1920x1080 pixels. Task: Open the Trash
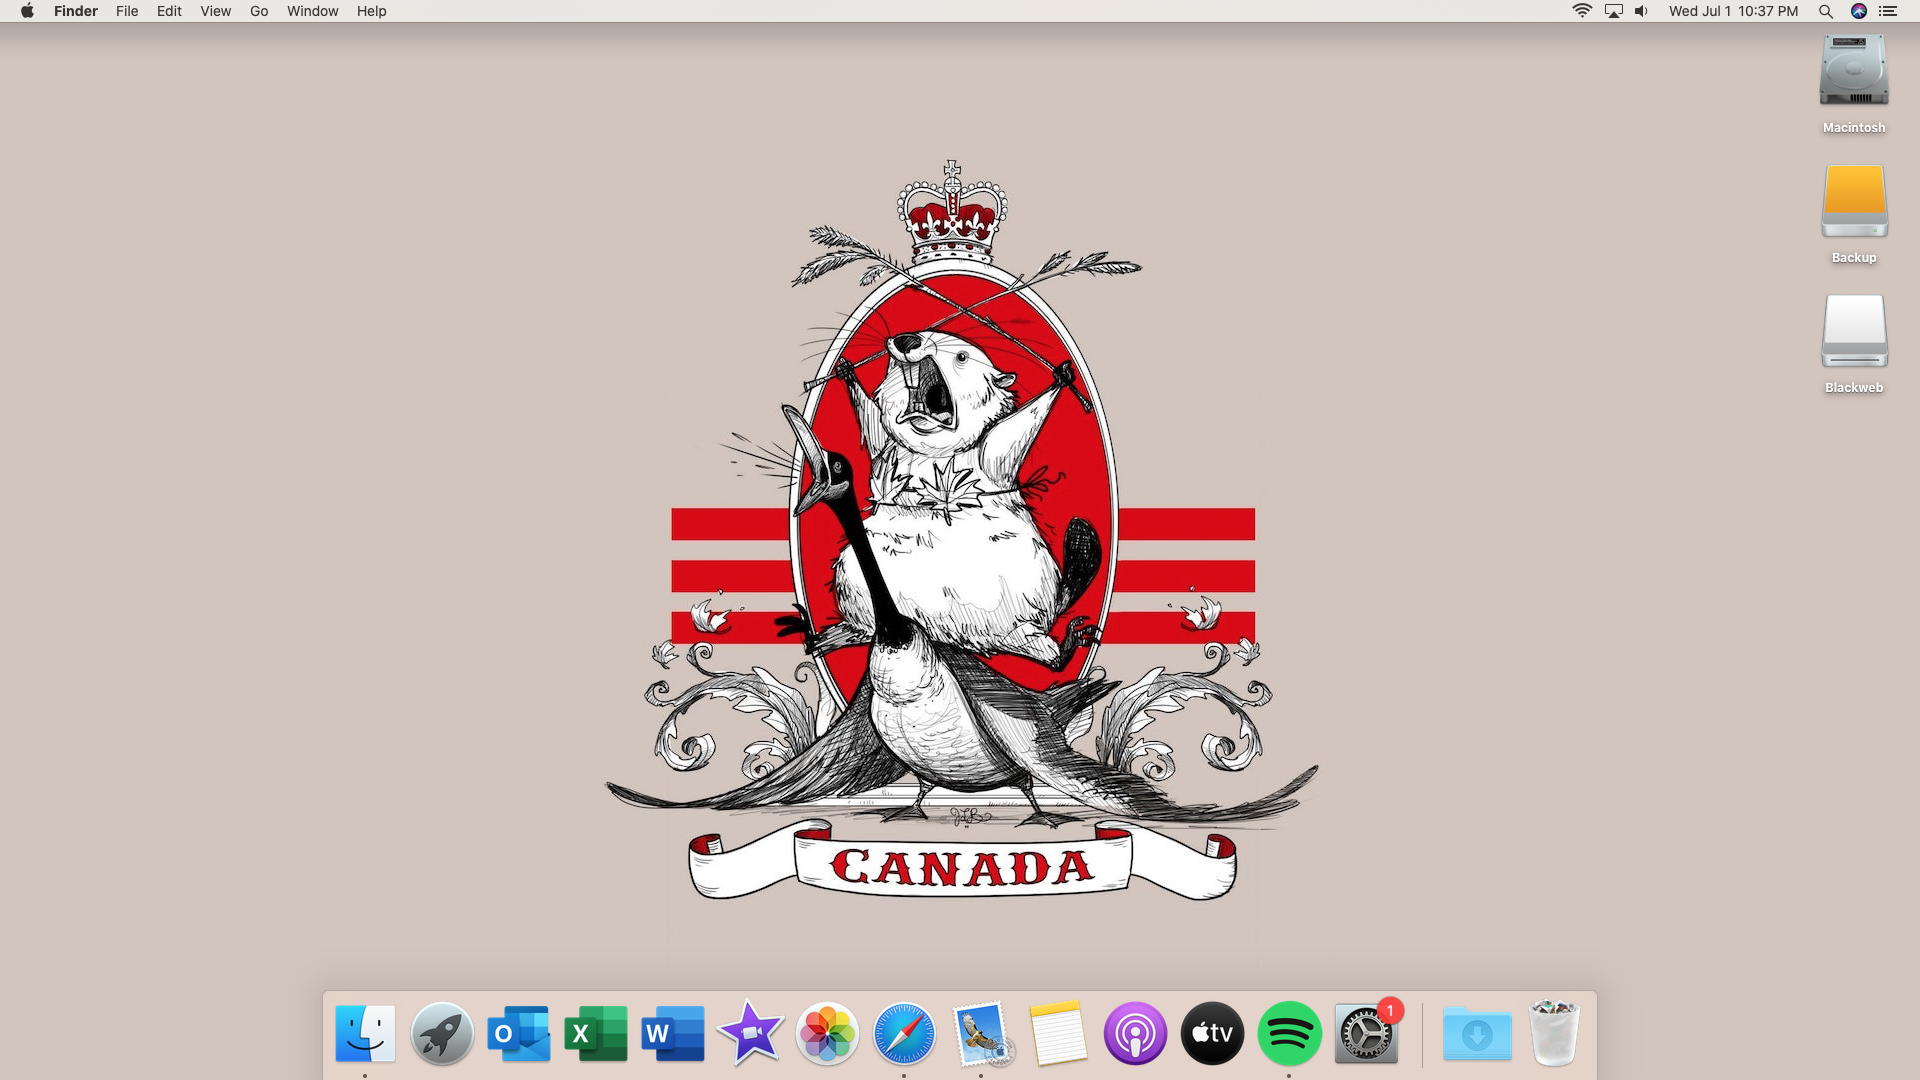[1554, 1033]
